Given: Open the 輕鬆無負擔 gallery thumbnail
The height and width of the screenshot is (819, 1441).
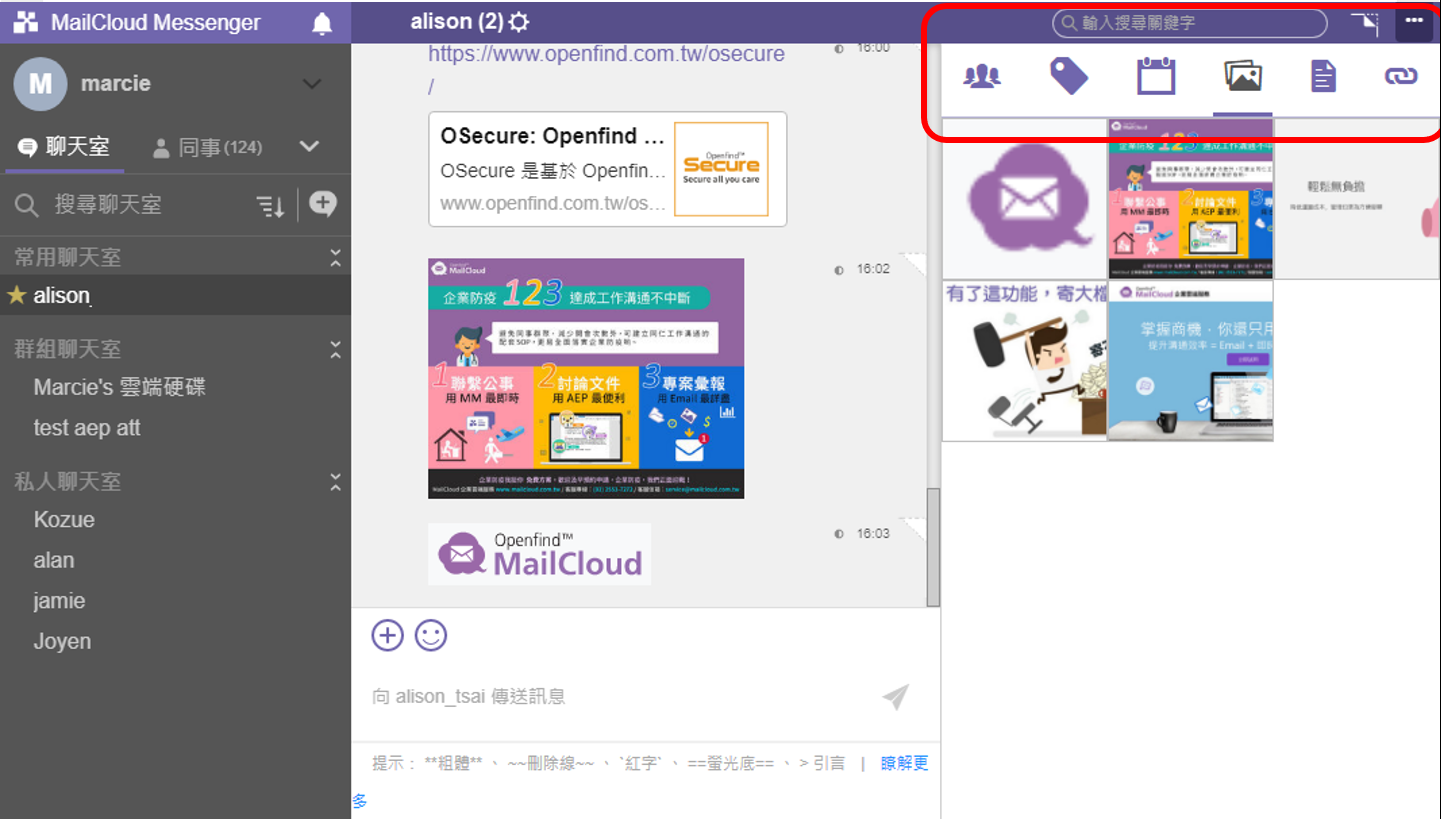Looking at the screenshot, I should tap(1357, 198).
